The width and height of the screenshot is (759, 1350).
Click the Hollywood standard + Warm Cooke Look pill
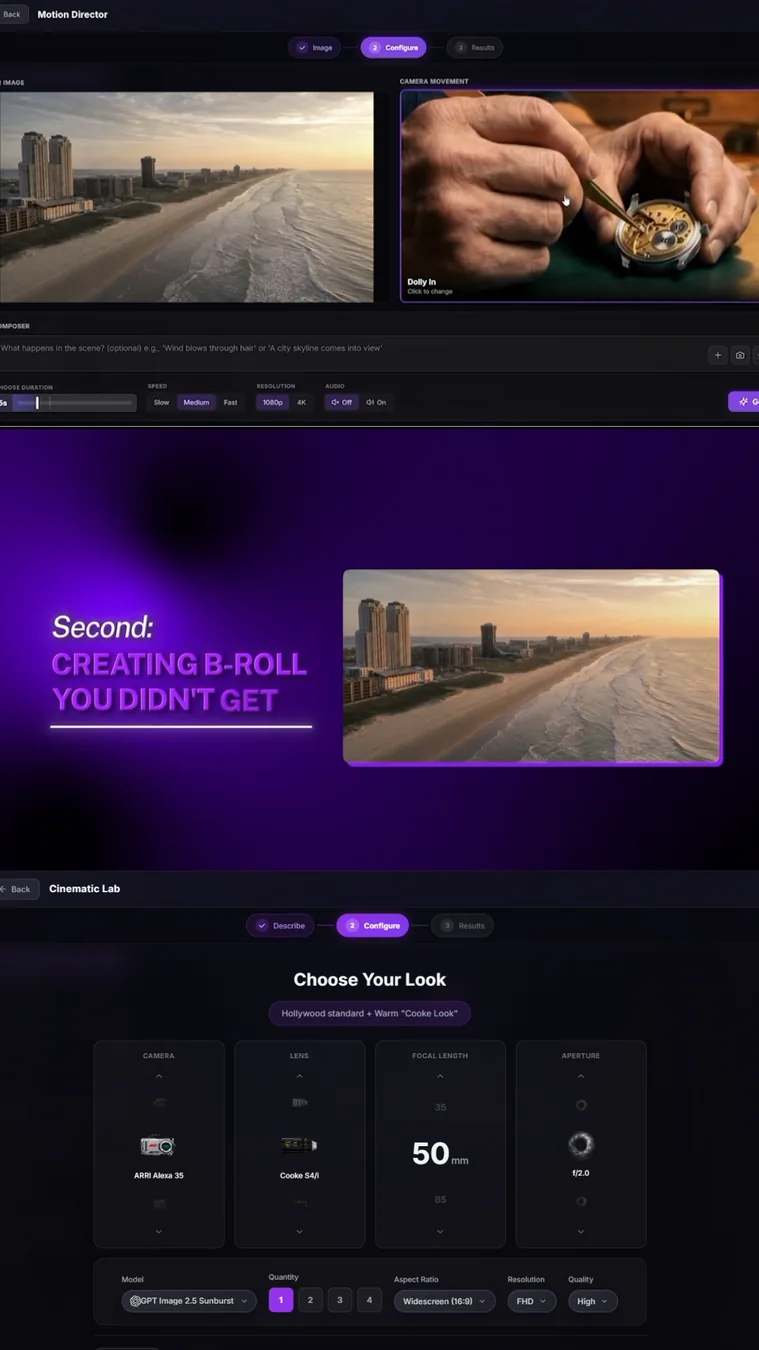369,1013
